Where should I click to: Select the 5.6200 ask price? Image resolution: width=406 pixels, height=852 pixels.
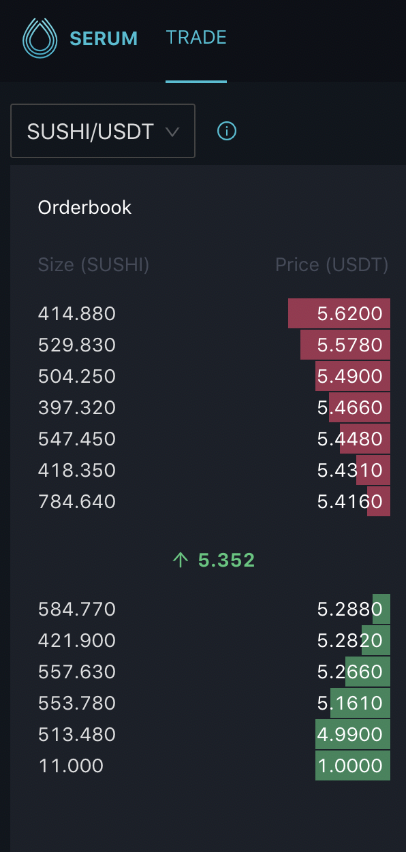click(350, 314)
